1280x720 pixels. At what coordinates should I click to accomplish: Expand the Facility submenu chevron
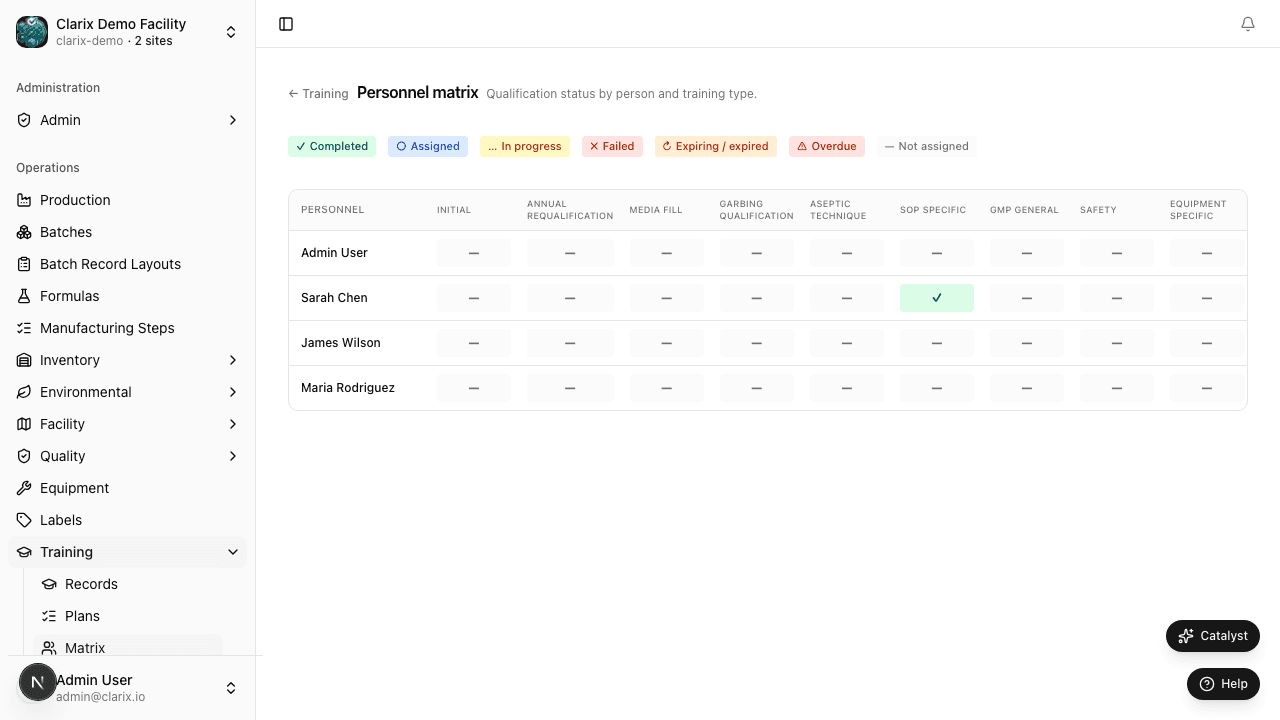point(233,424)
